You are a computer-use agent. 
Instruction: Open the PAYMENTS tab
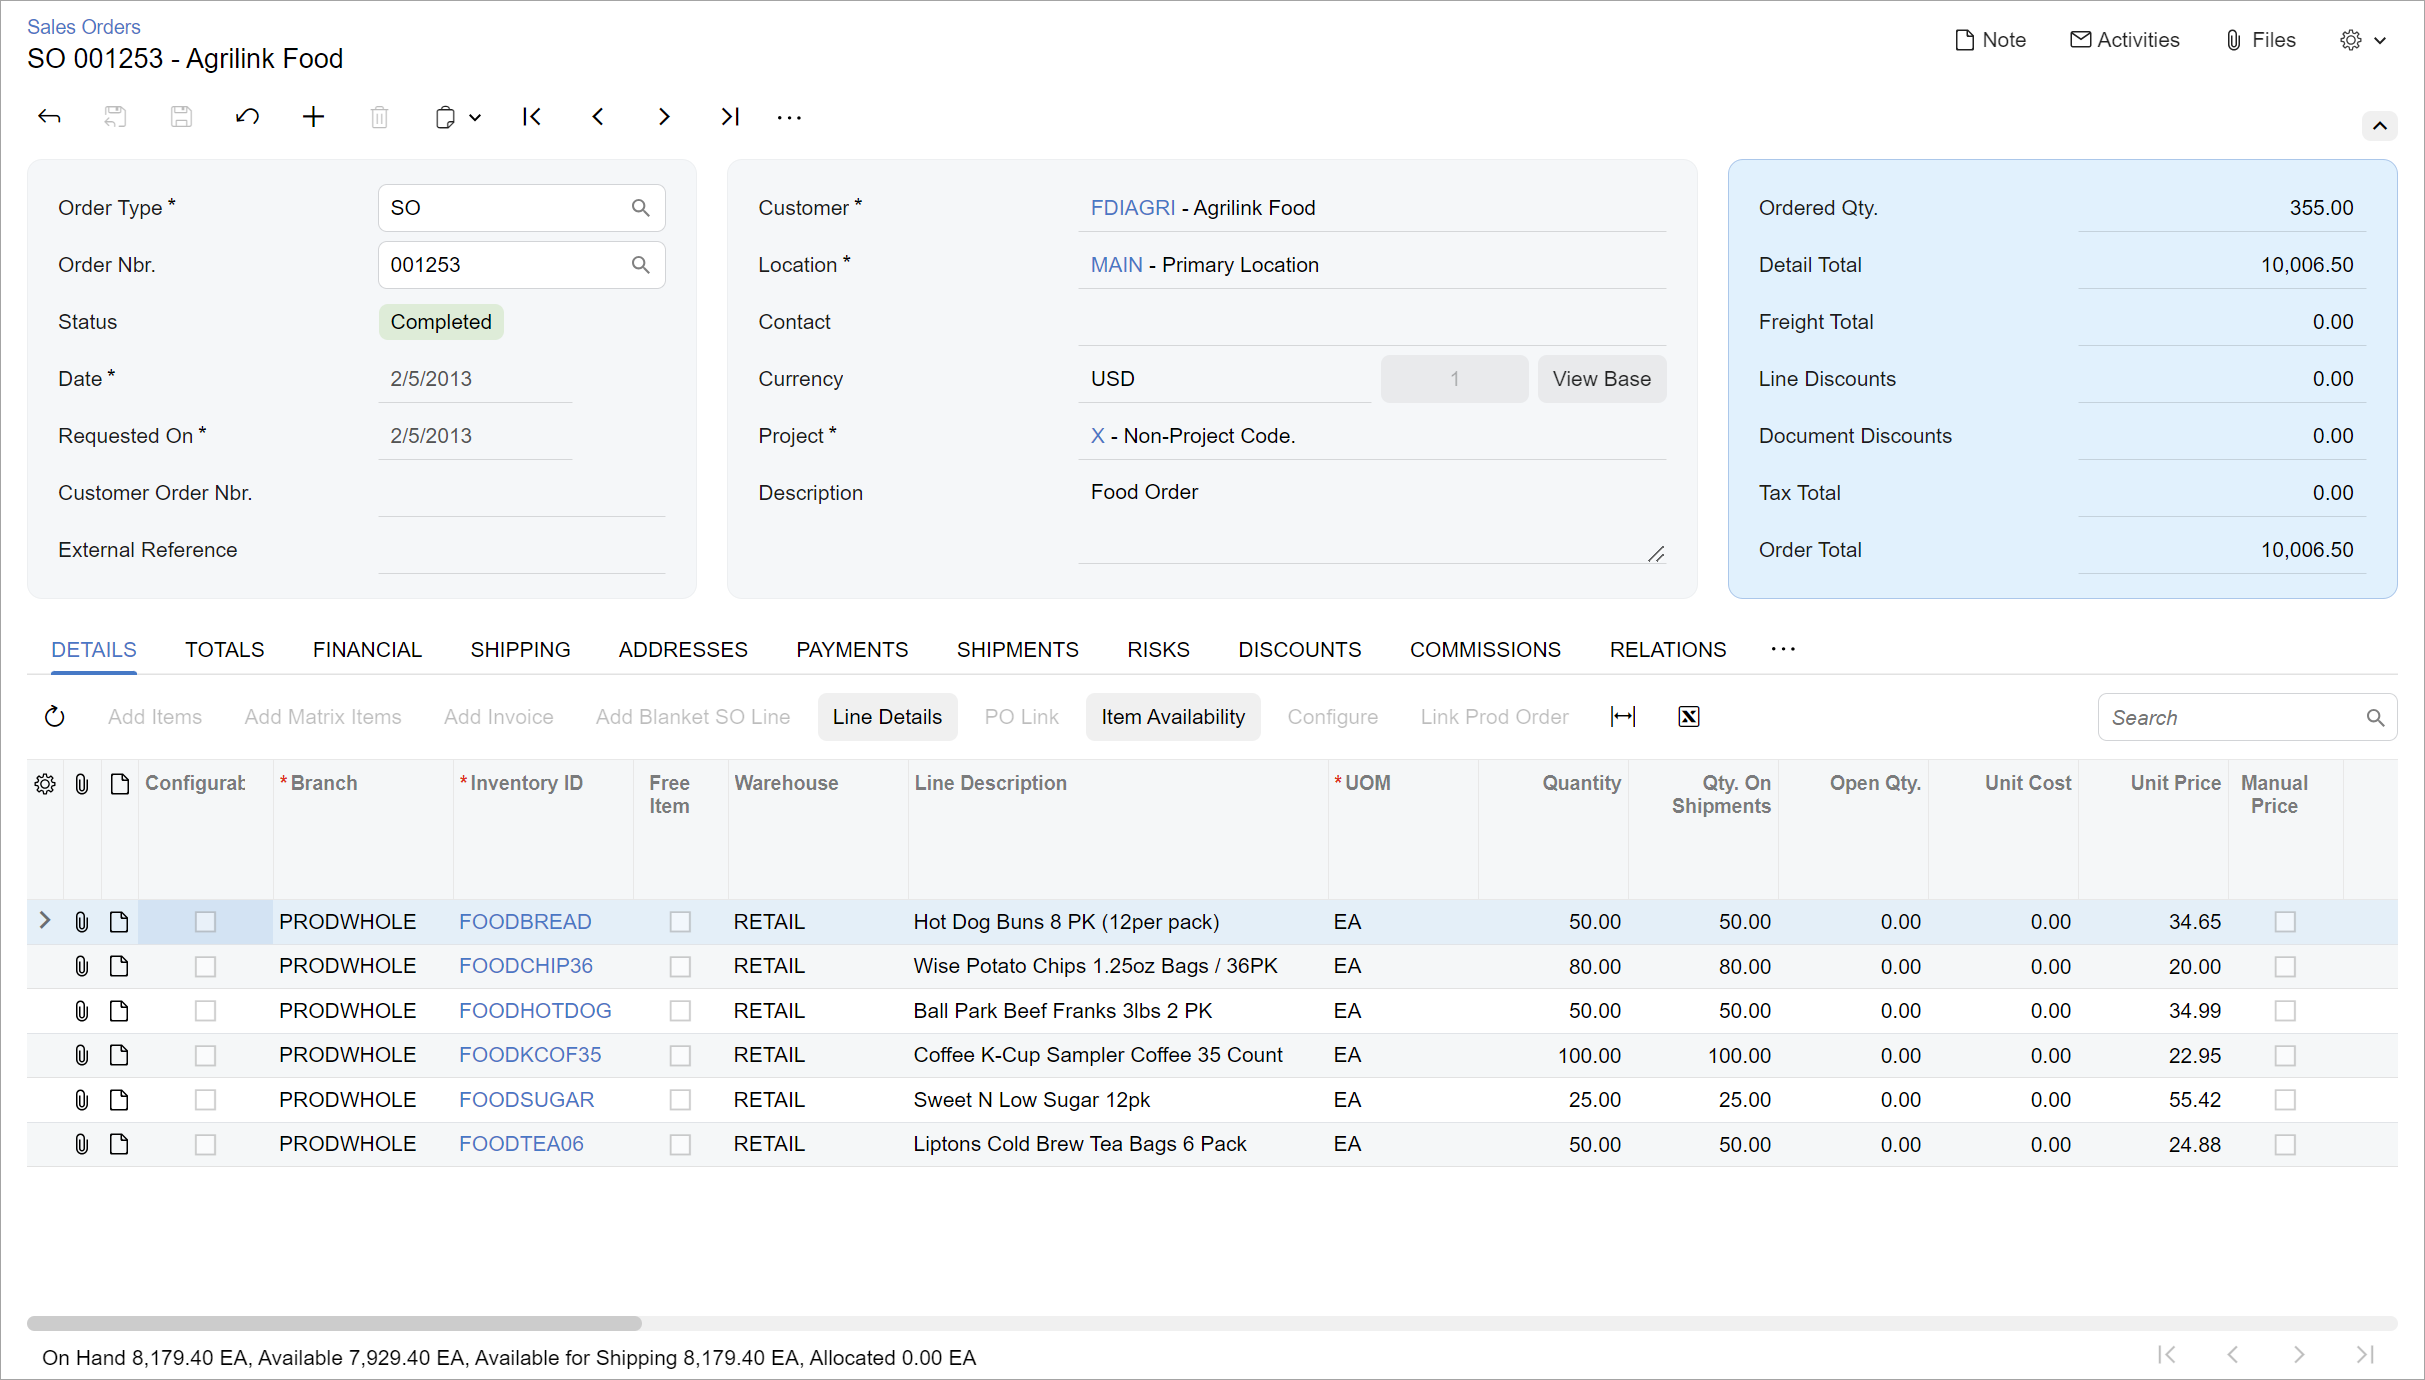[852, 650]
